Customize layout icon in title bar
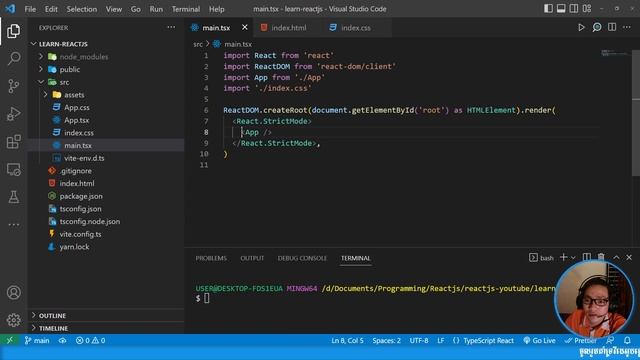This screenshot has width=640, height=360. click(x=587, y=9)
